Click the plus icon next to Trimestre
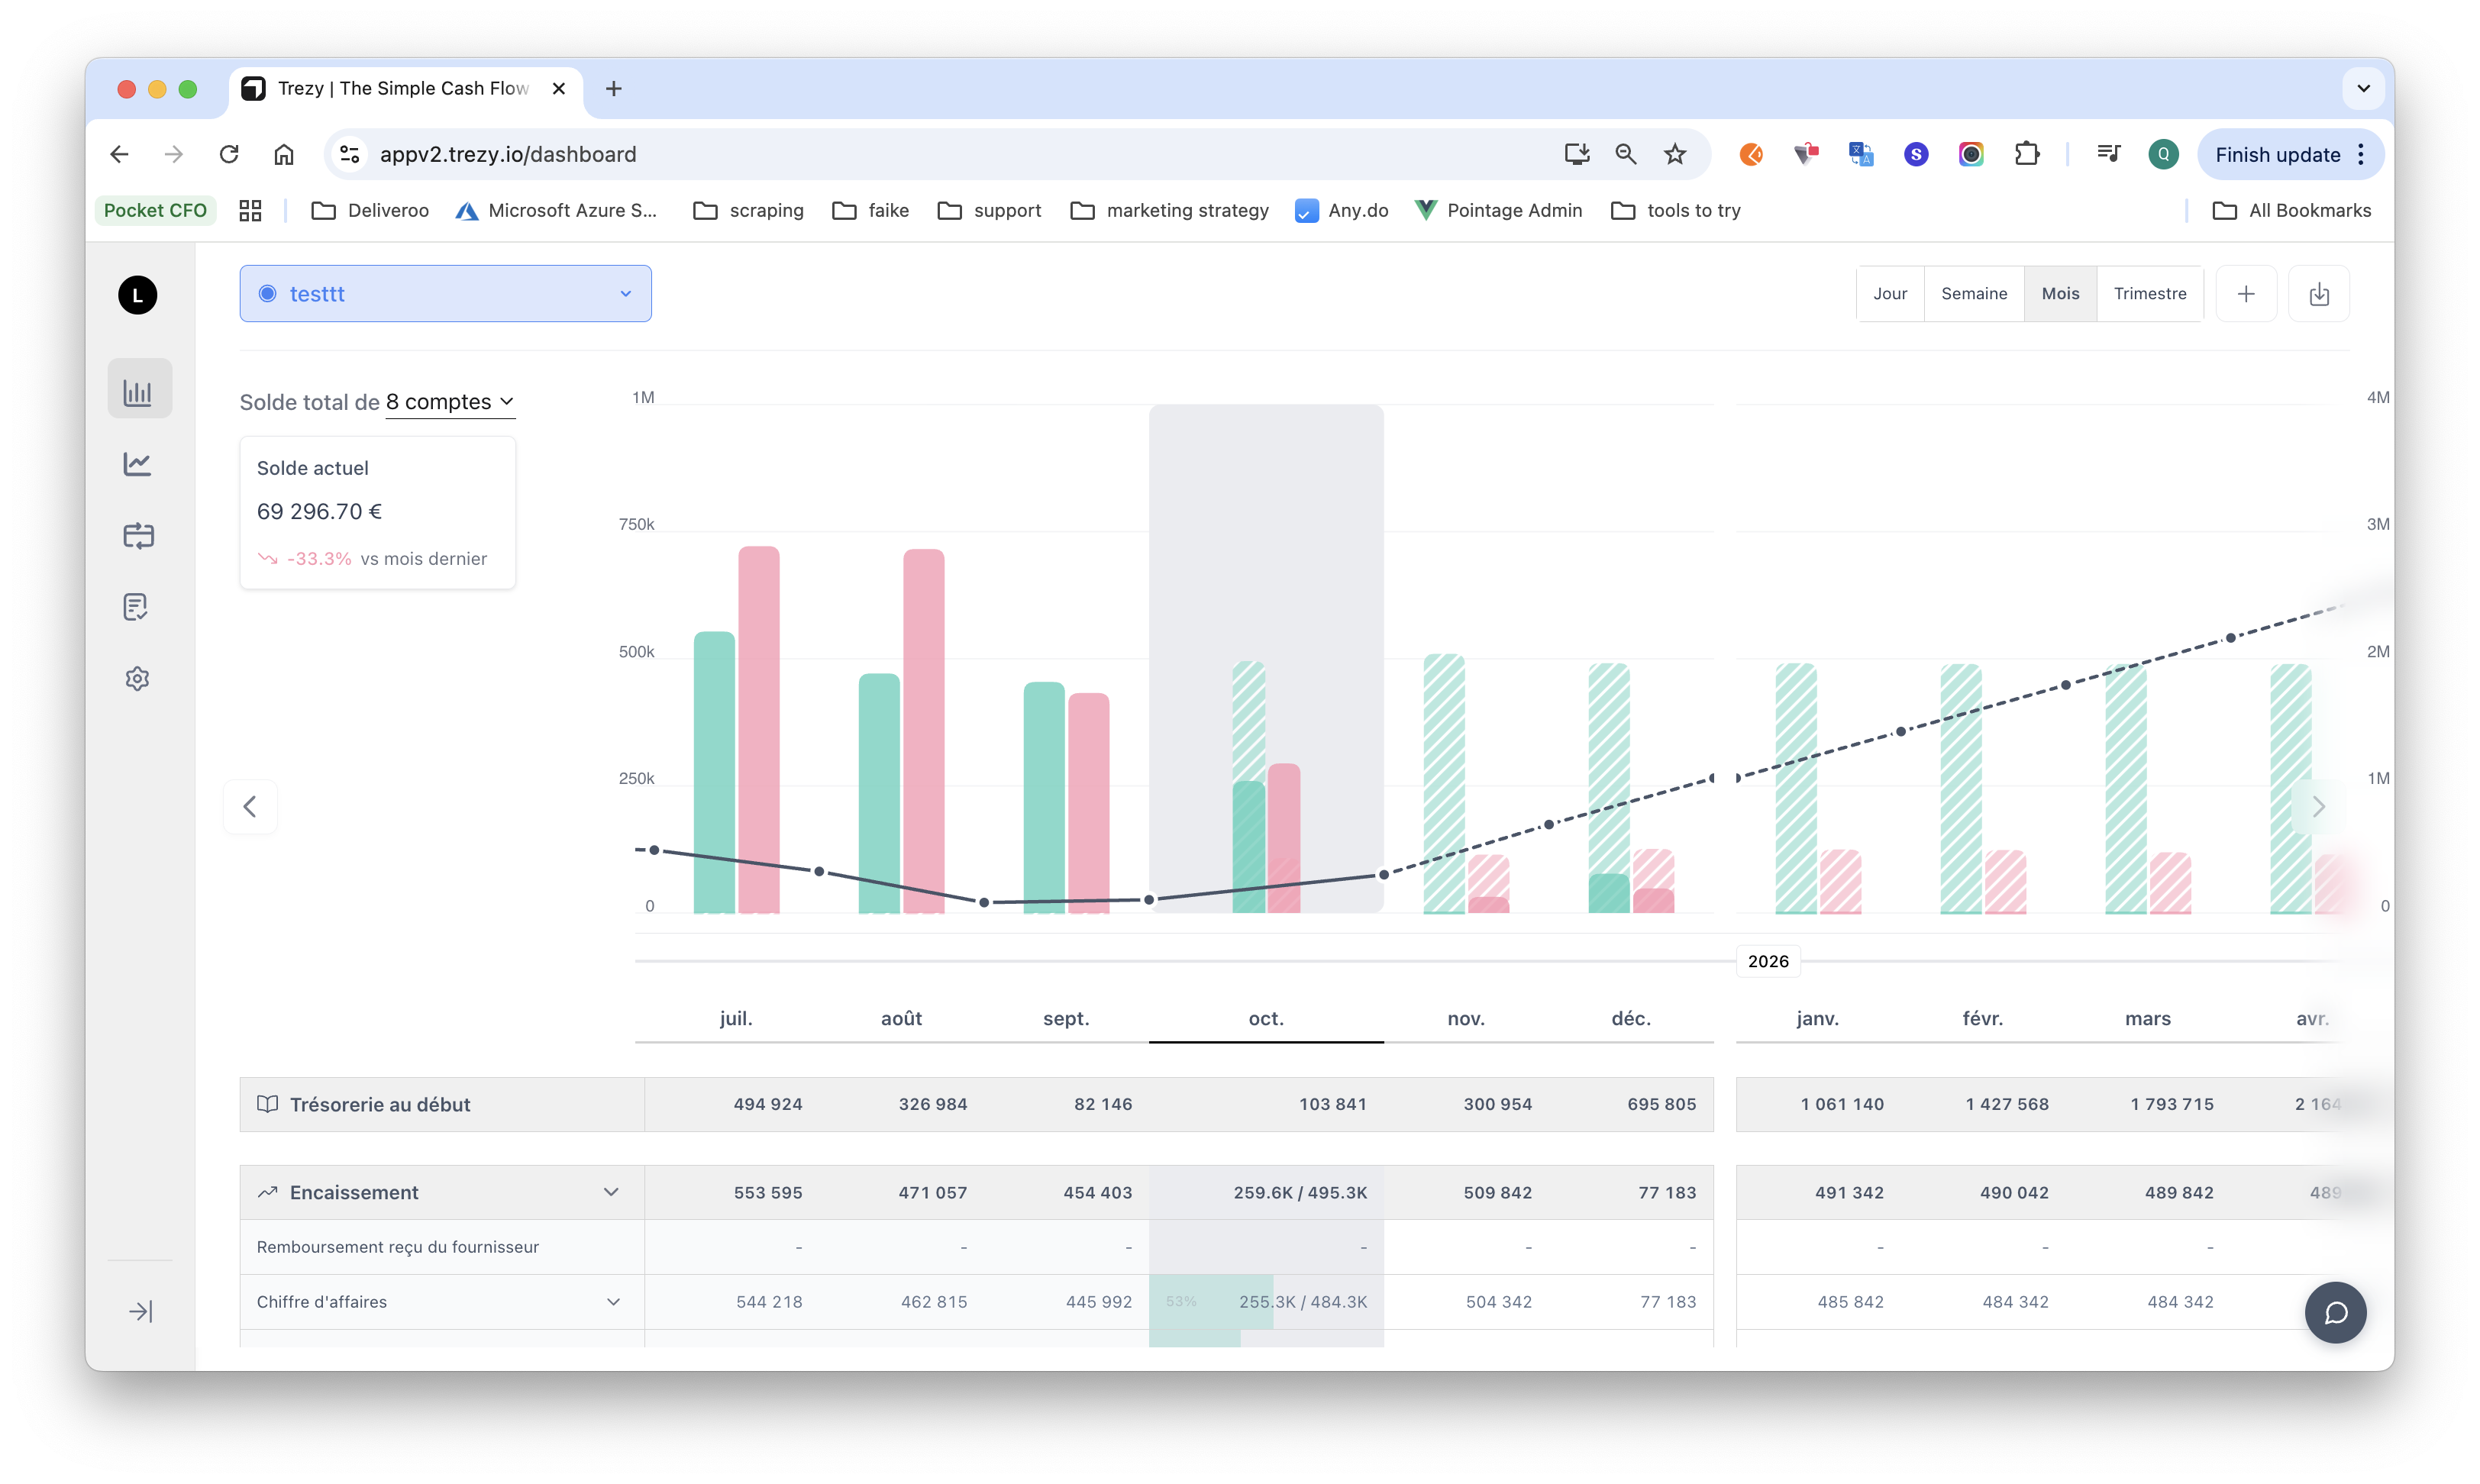The height and width of the screenshot is (1484, 2480). (2246, 293)
